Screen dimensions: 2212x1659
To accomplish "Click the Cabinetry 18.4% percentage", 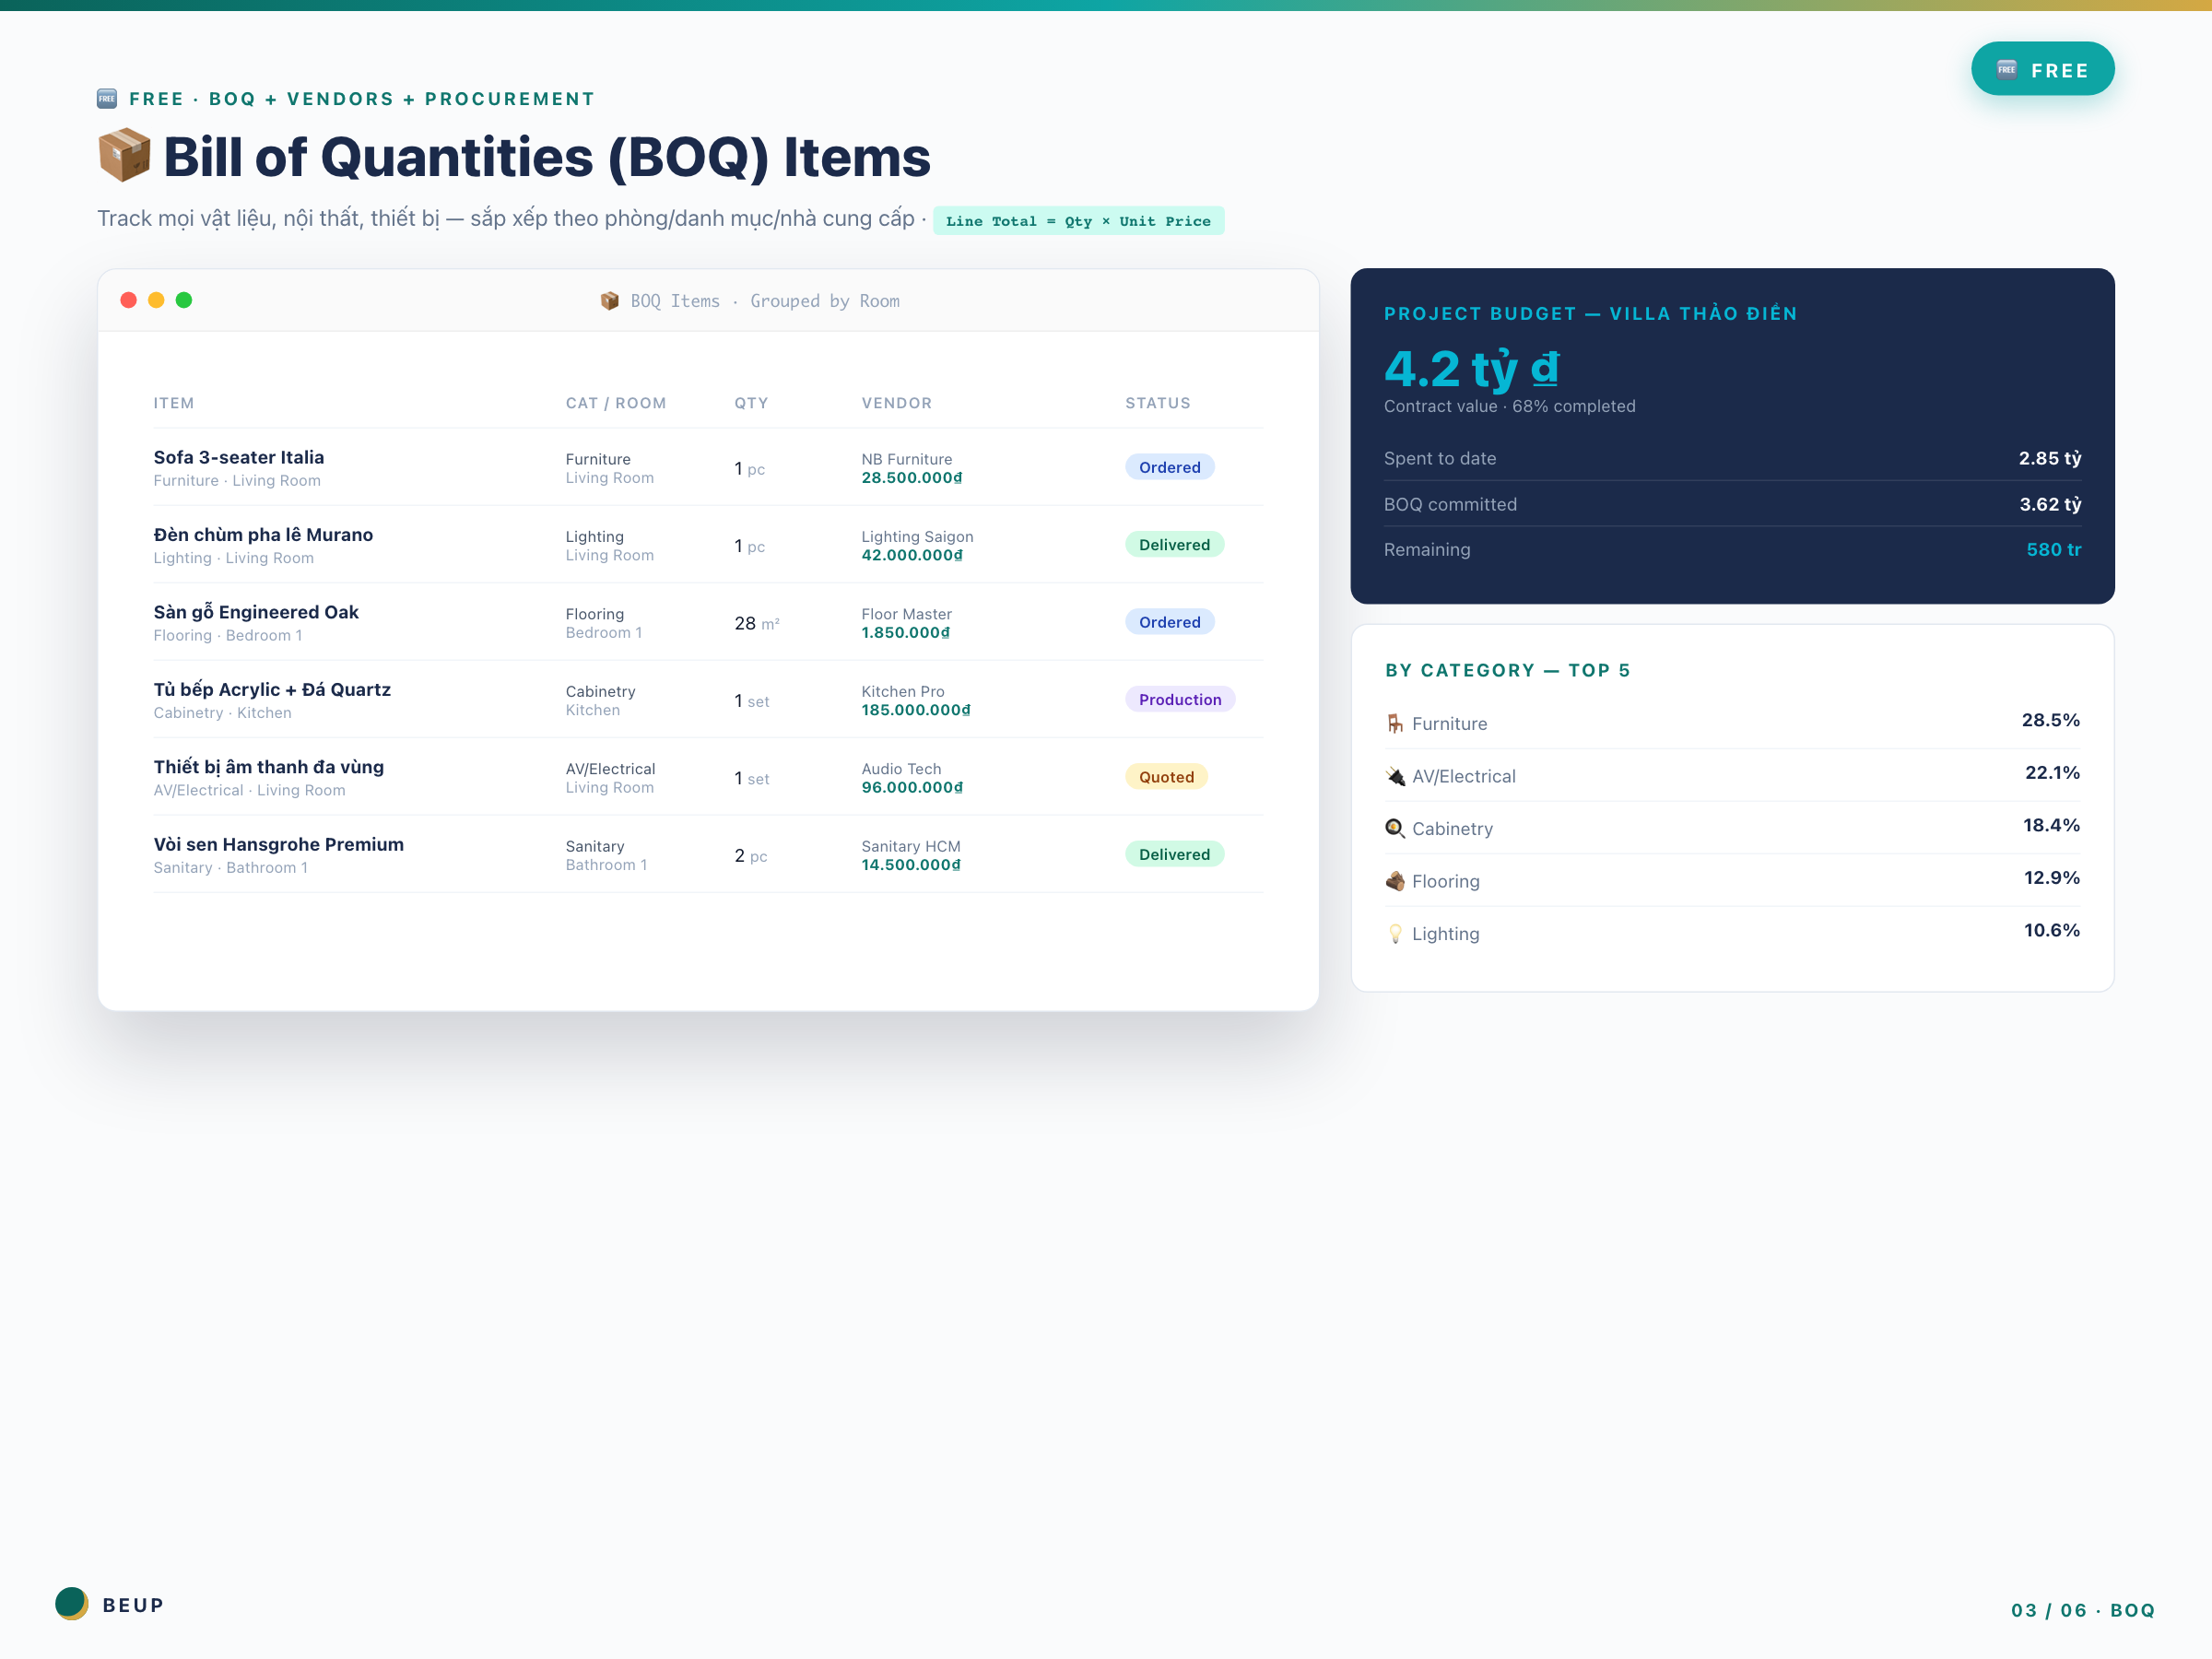I will point(2051,825).
